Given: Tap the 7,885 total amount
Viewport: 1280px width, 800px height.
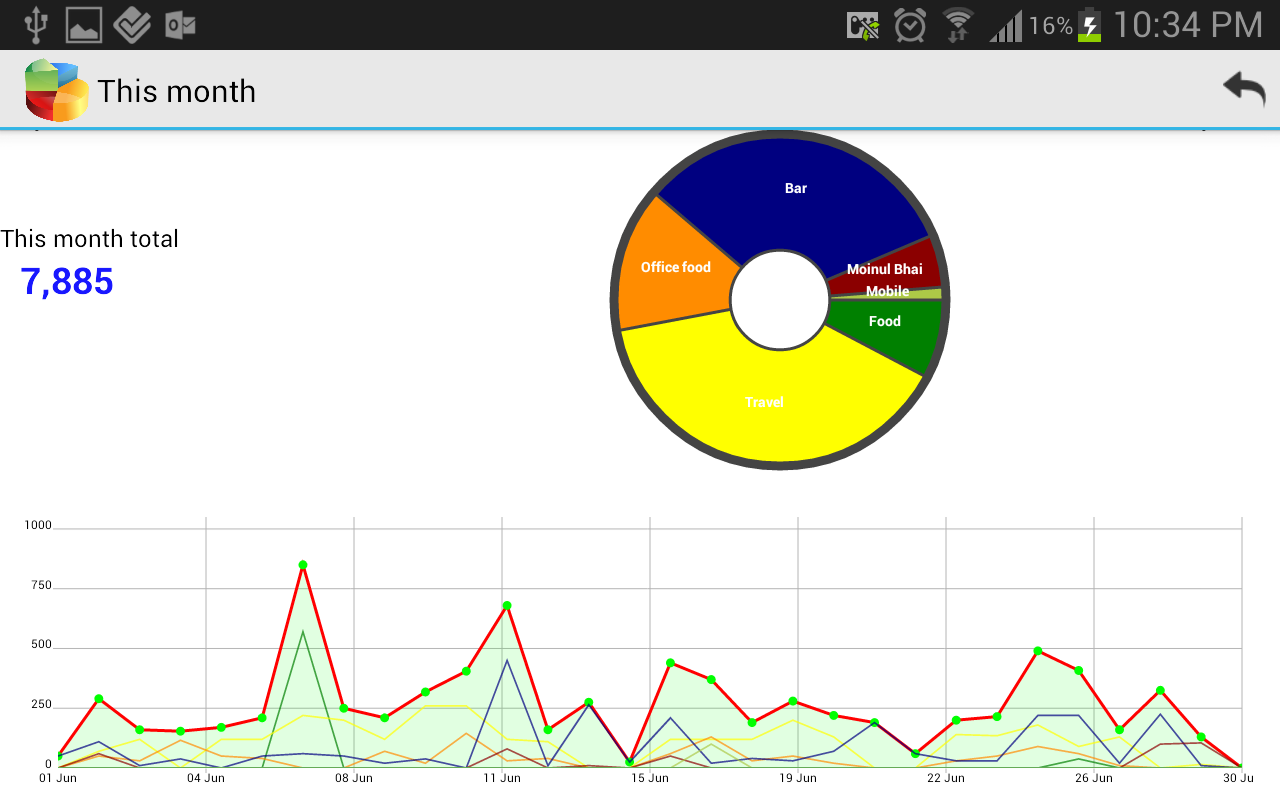Looking at the screenshot, I should point(66,282).
